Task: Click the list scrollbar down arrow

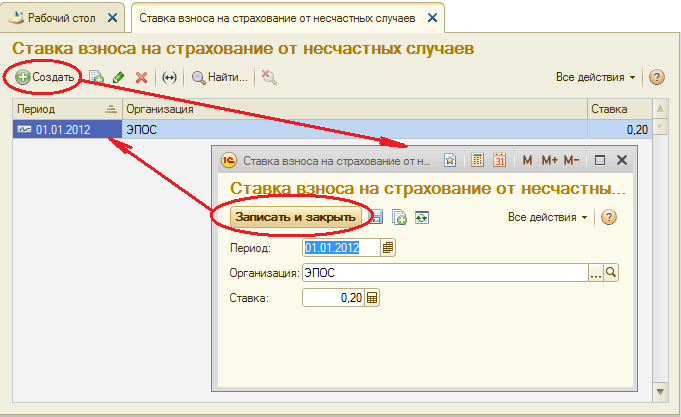Action: tap(660, 392)
